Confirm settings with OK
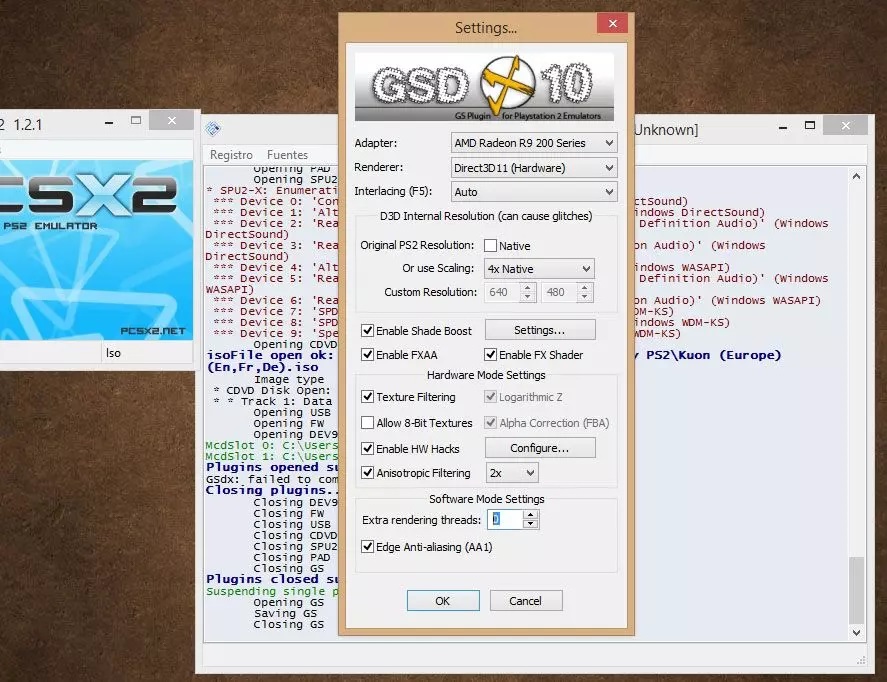Image resolution: width=887 pixels, height=682 pixels. 443,601
